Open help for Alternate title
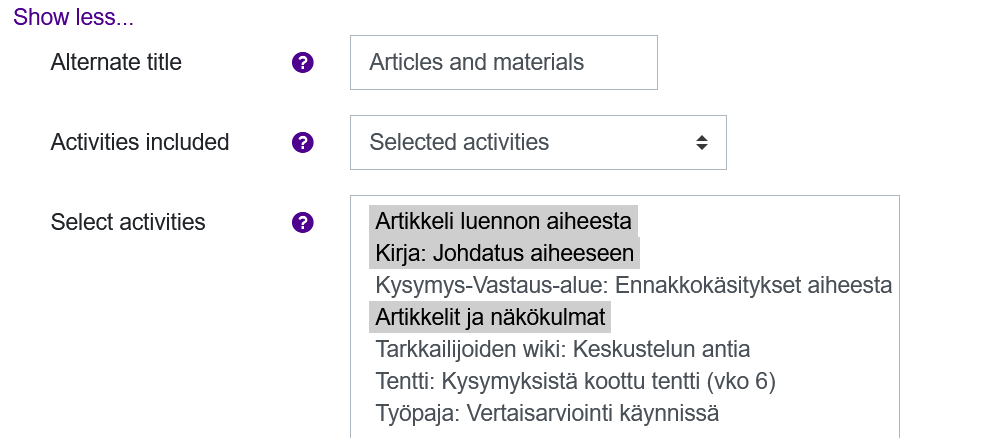This screenshot has height=438, width=997. click(x=302, y=63)
